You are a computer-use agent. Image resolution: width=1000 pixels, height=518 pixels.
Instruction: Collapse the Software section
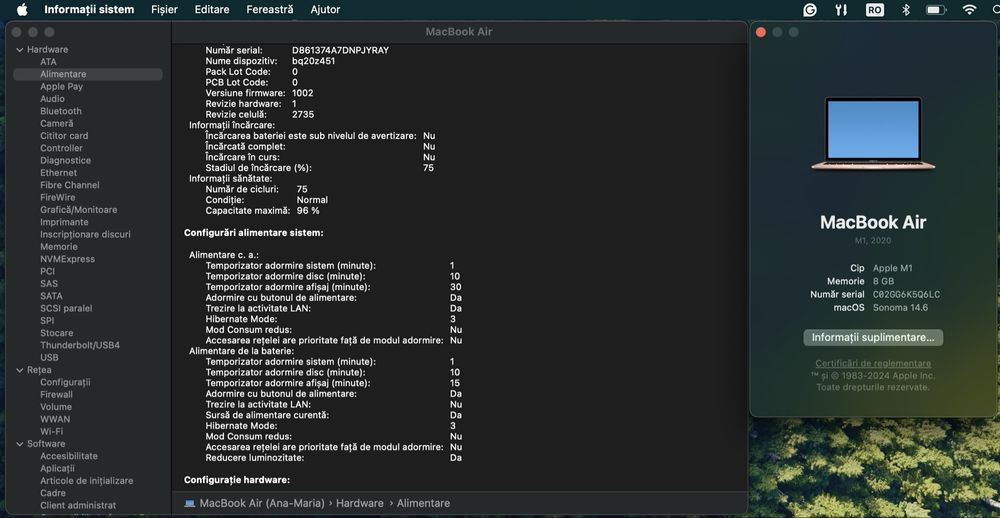pyautogui.click(x=19, y=444)
